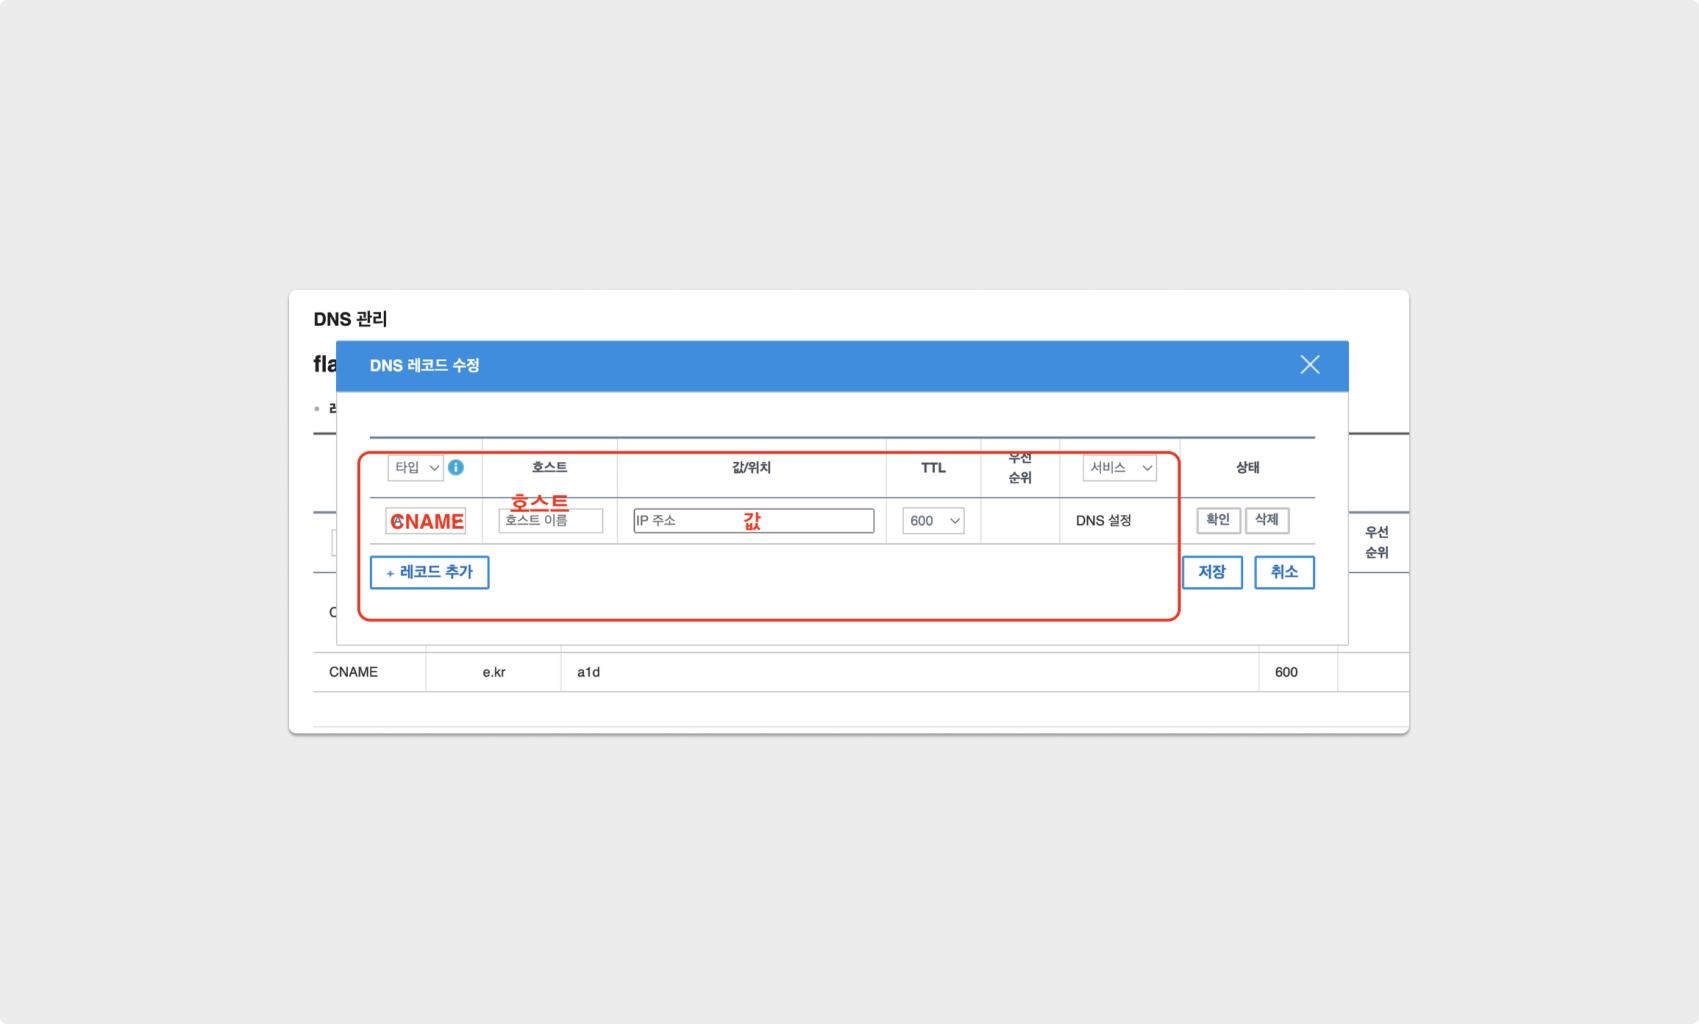Expand the 서비스 dropdown in header
1699x1024 pixels.
pyautogui.click(x=1119, y=467)
